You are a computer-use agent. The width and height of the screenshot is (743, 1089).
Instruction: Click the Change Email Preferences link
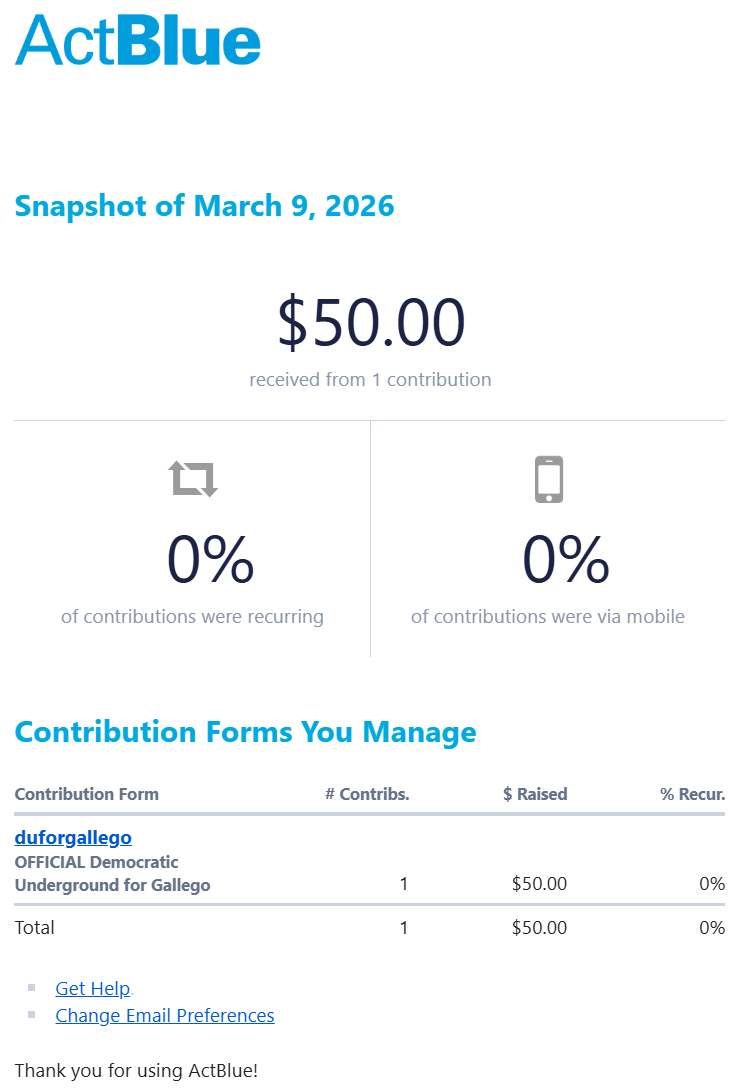point(165,1016)
